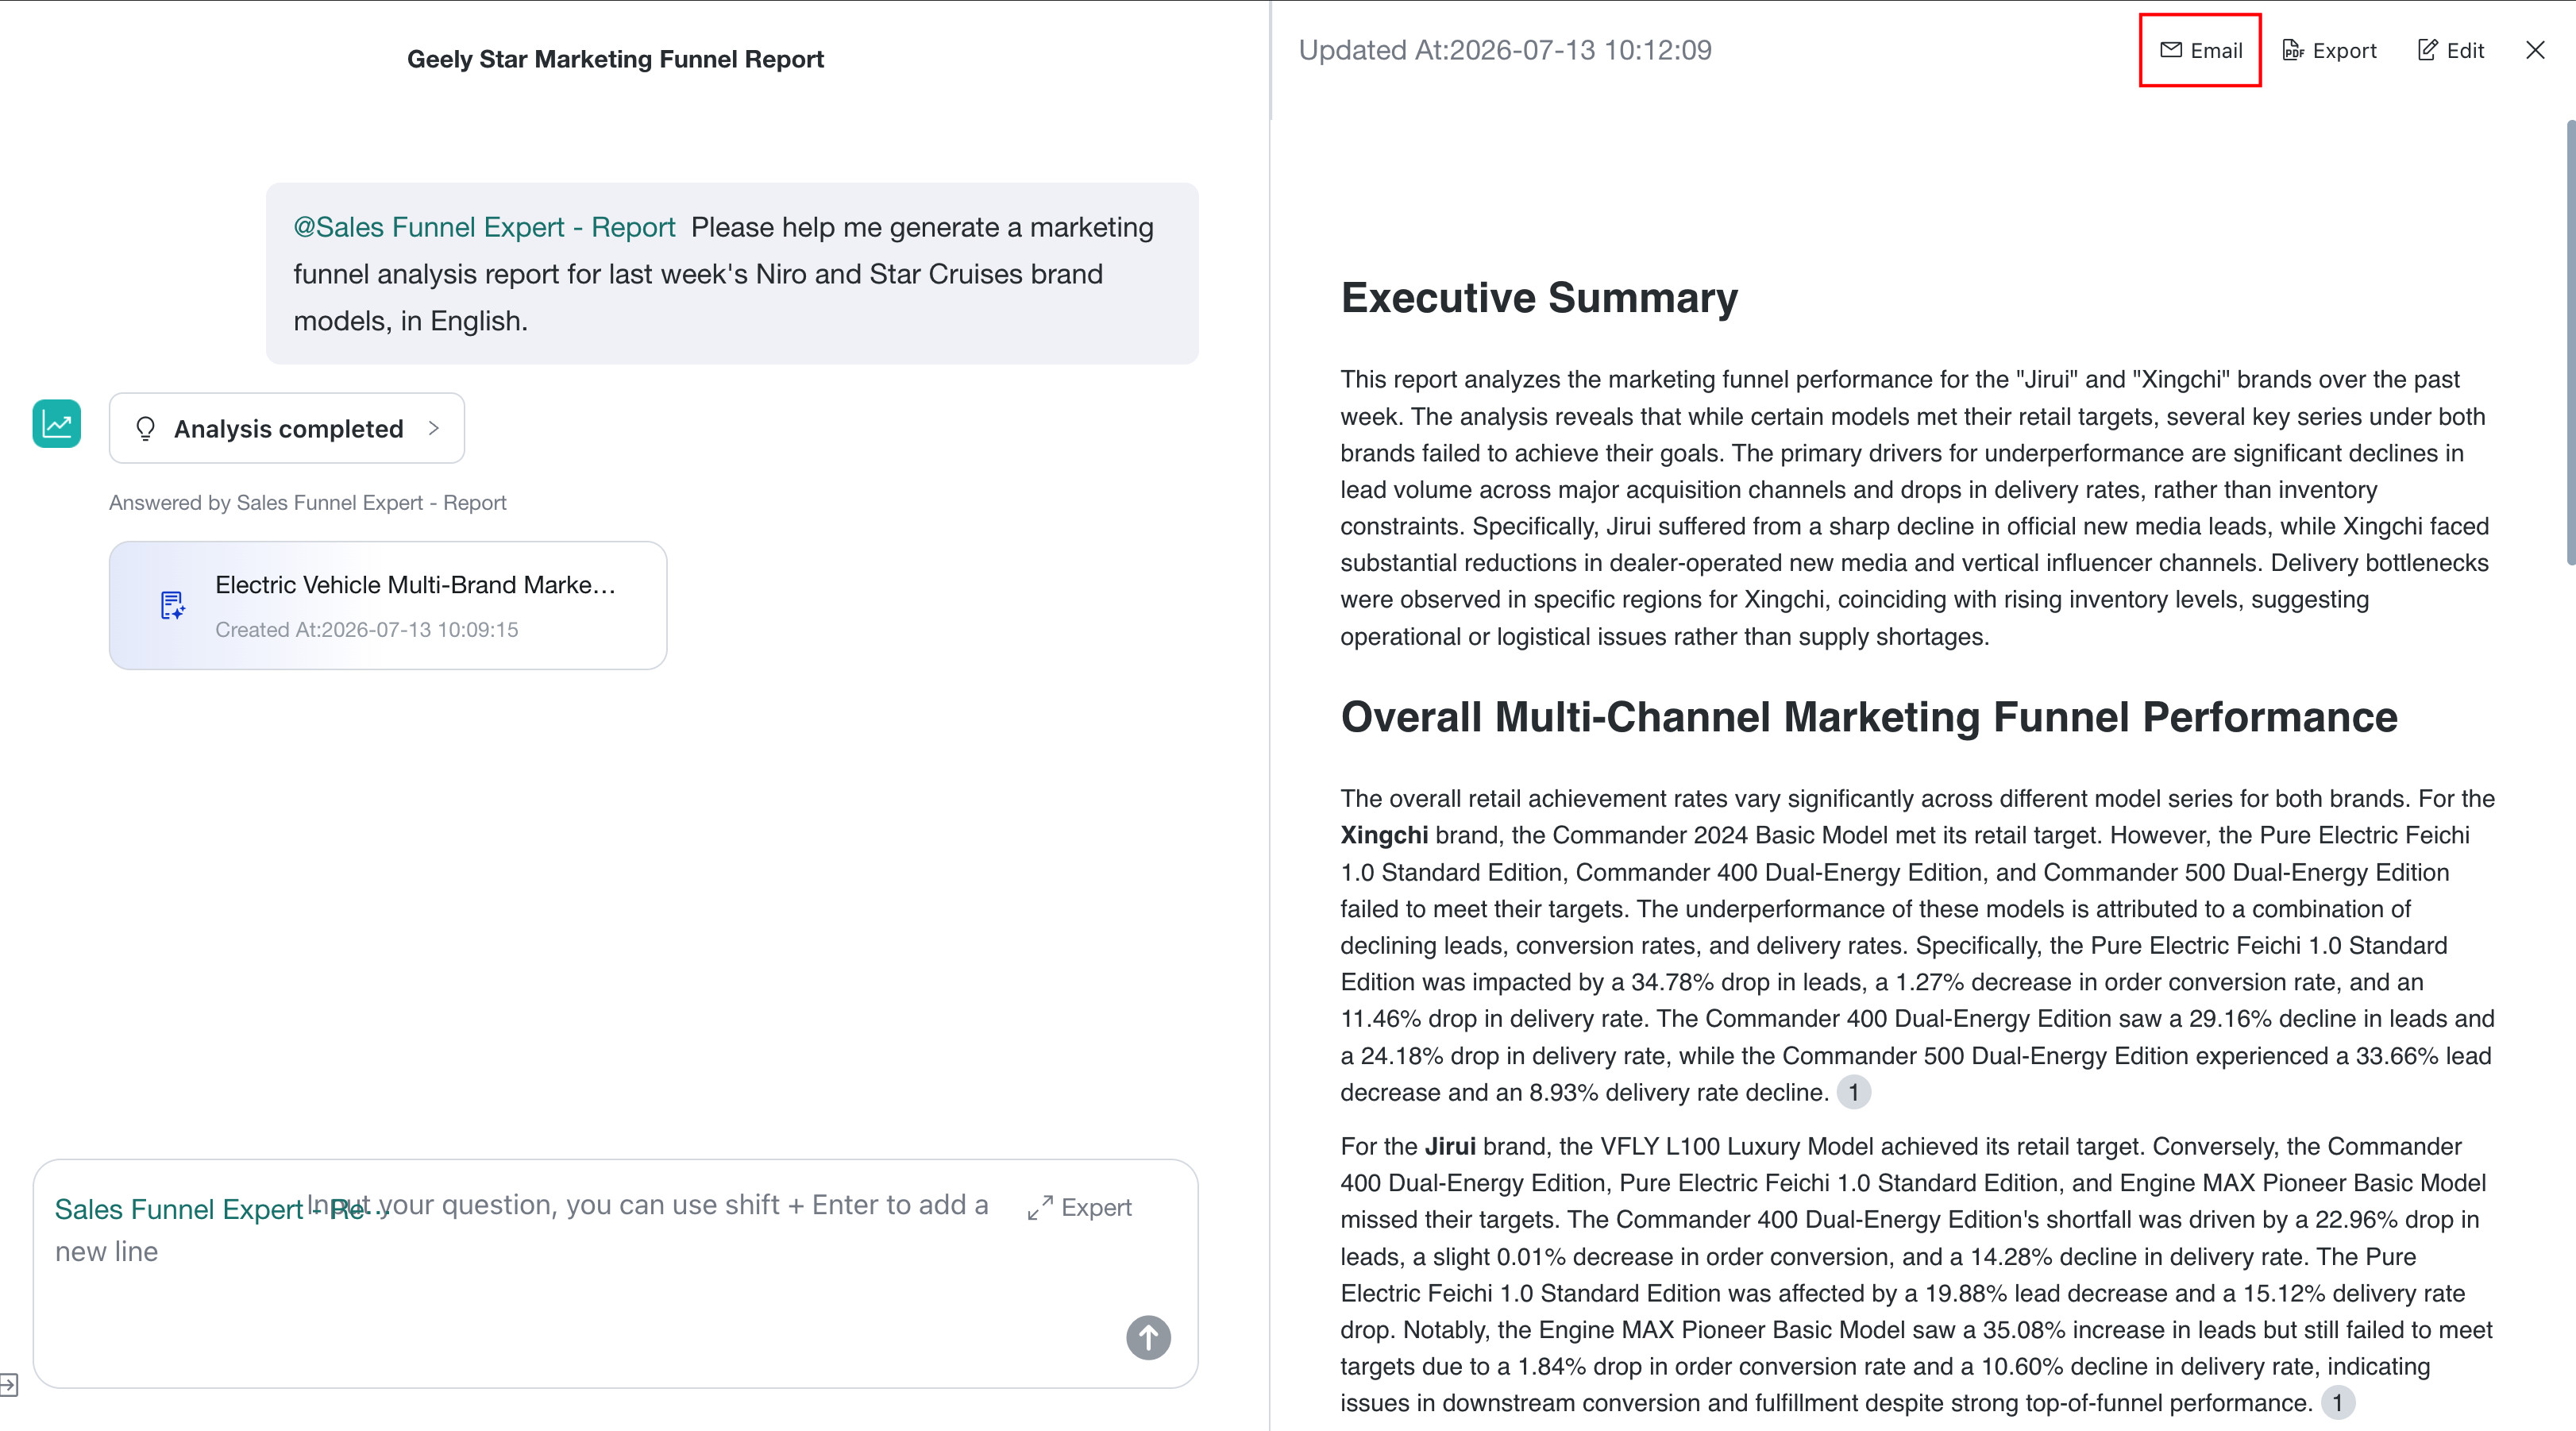This screenshot has width=2576, height=1431.
Task: Click the question input text field
Action: click(x=616, y=1273)
